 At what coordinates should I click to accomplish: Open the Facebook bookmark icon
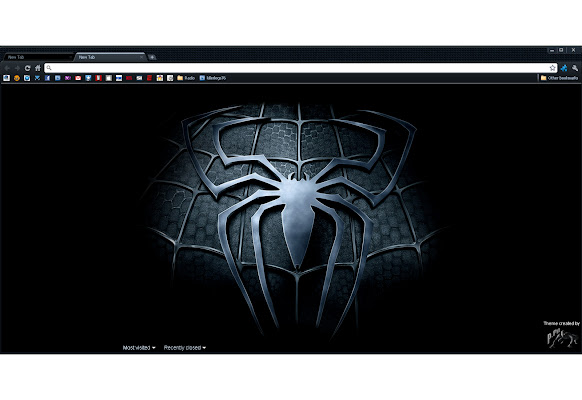point(48,78)
